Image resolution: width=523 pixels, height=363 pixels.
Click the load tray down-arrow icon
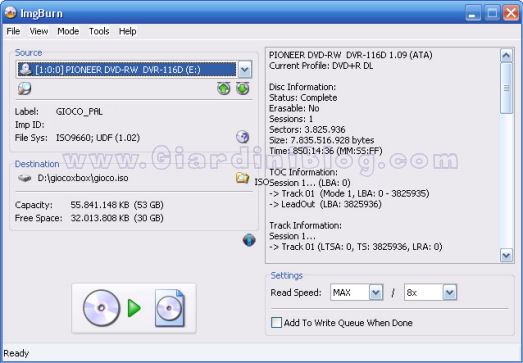[x=243, y=88]
